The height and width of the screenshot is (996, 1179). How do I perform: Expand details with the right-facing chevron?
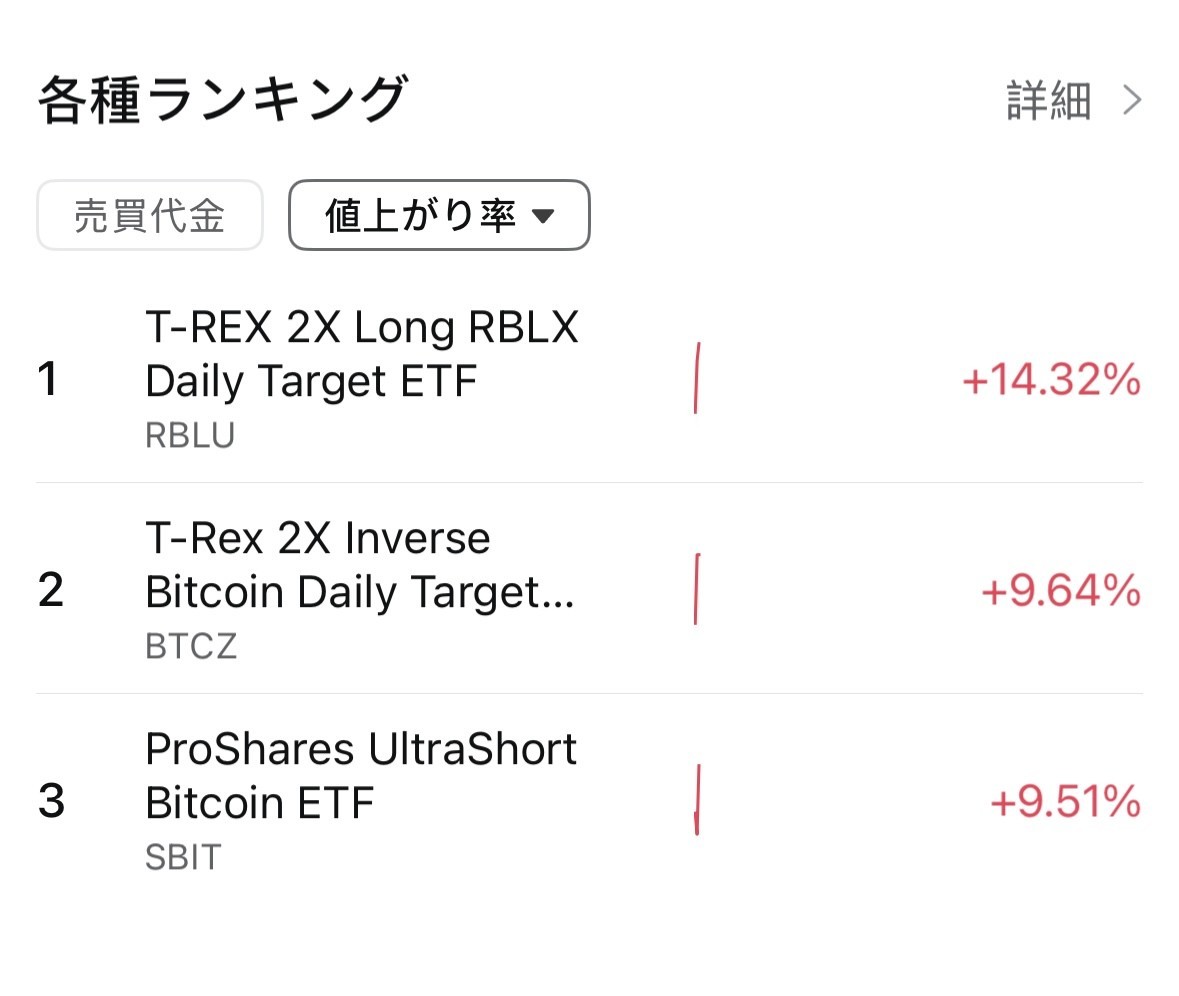point(1131,99)
